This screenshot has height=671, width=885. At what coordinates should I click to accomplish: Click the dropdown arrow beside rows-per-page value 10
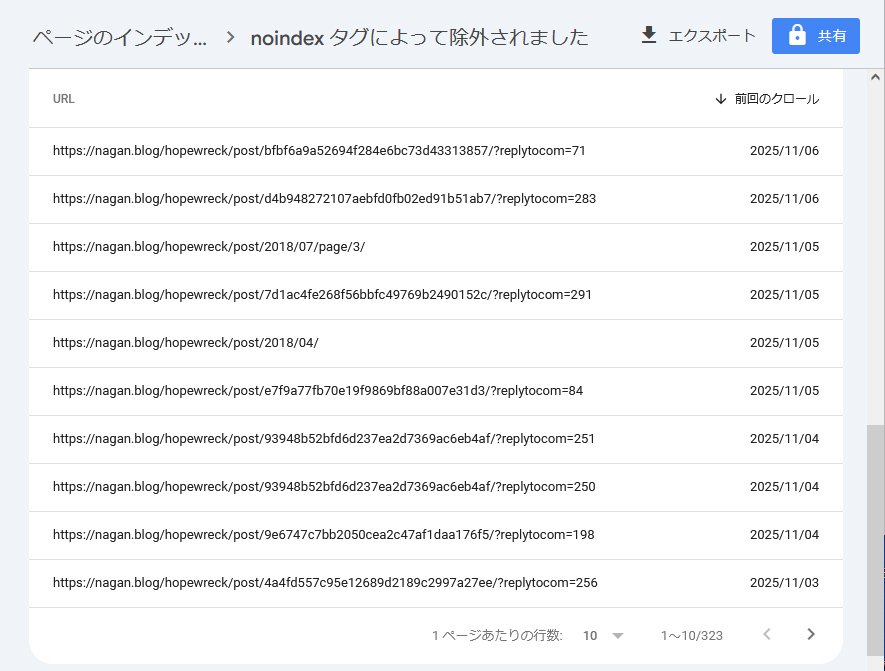pos(618,635)
